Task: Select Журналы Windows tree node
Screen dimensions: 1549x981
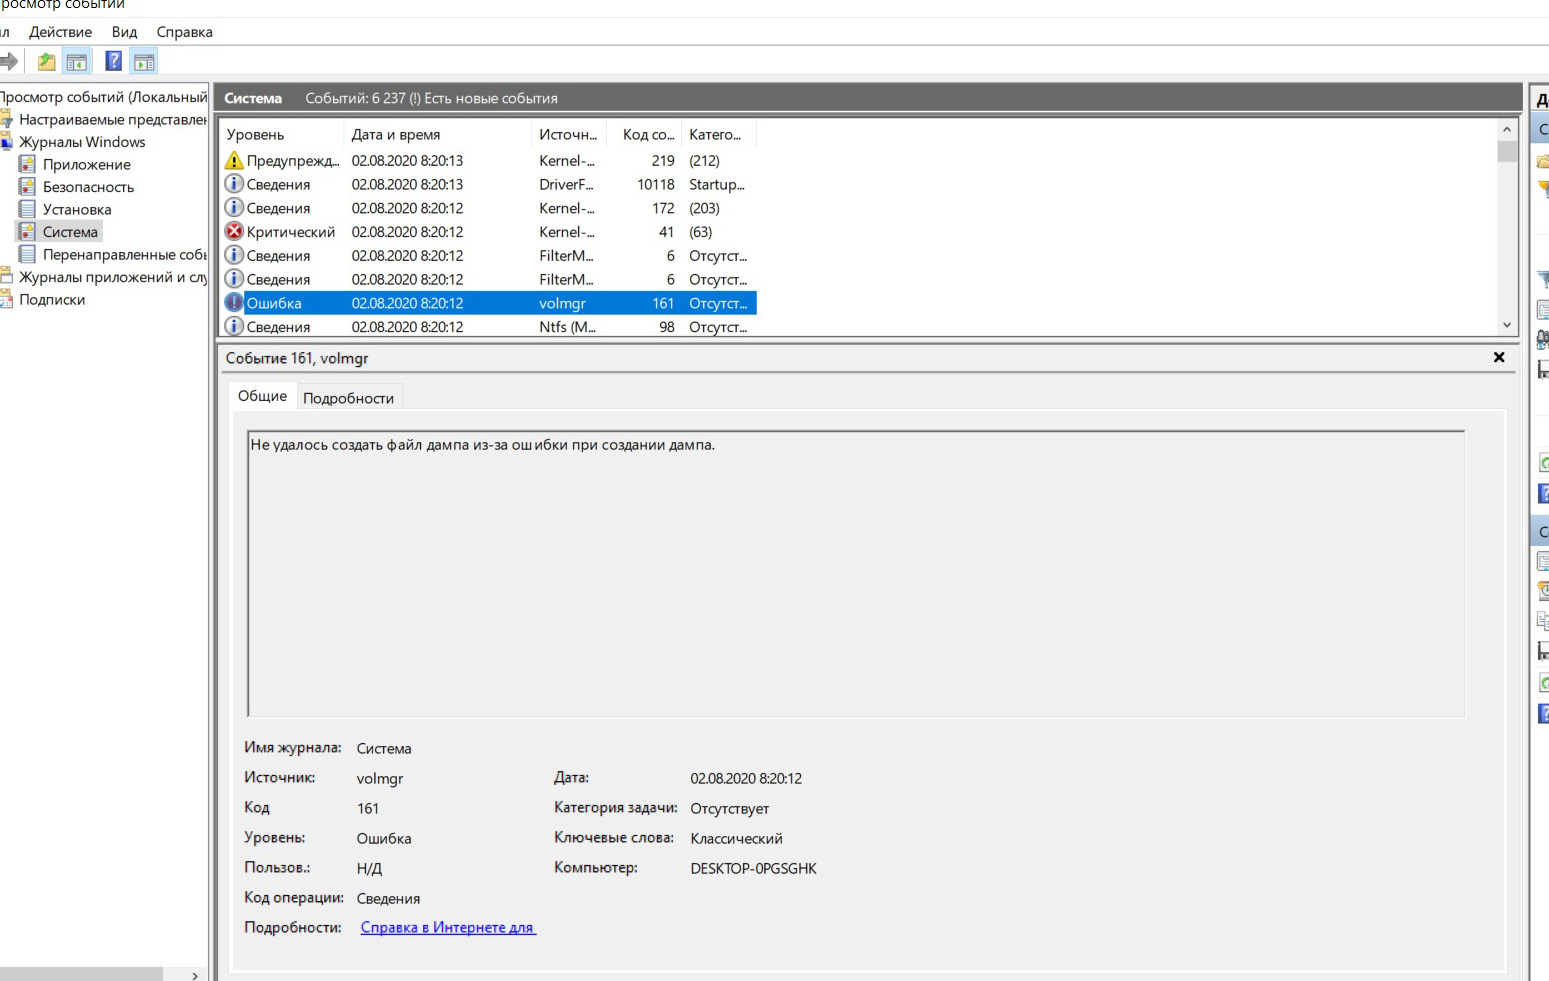Action: (x=82, y=142)
